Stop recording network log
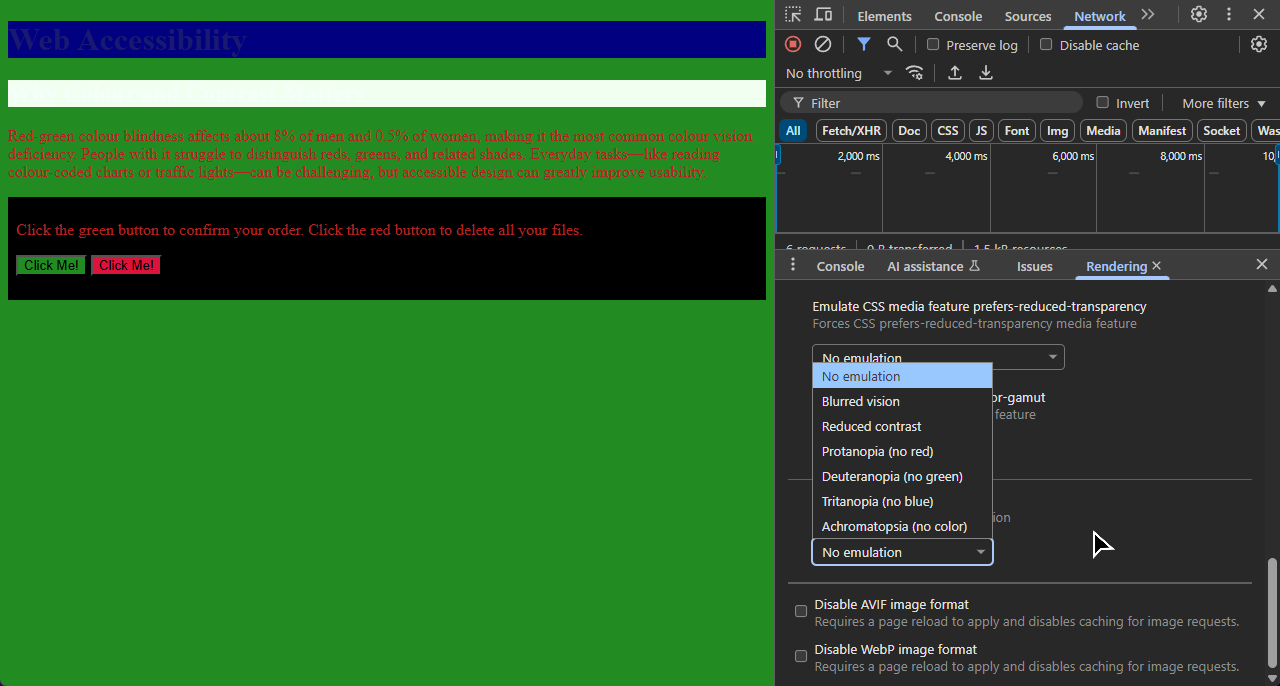1280x686 pixels. click(x=793, y=44)
